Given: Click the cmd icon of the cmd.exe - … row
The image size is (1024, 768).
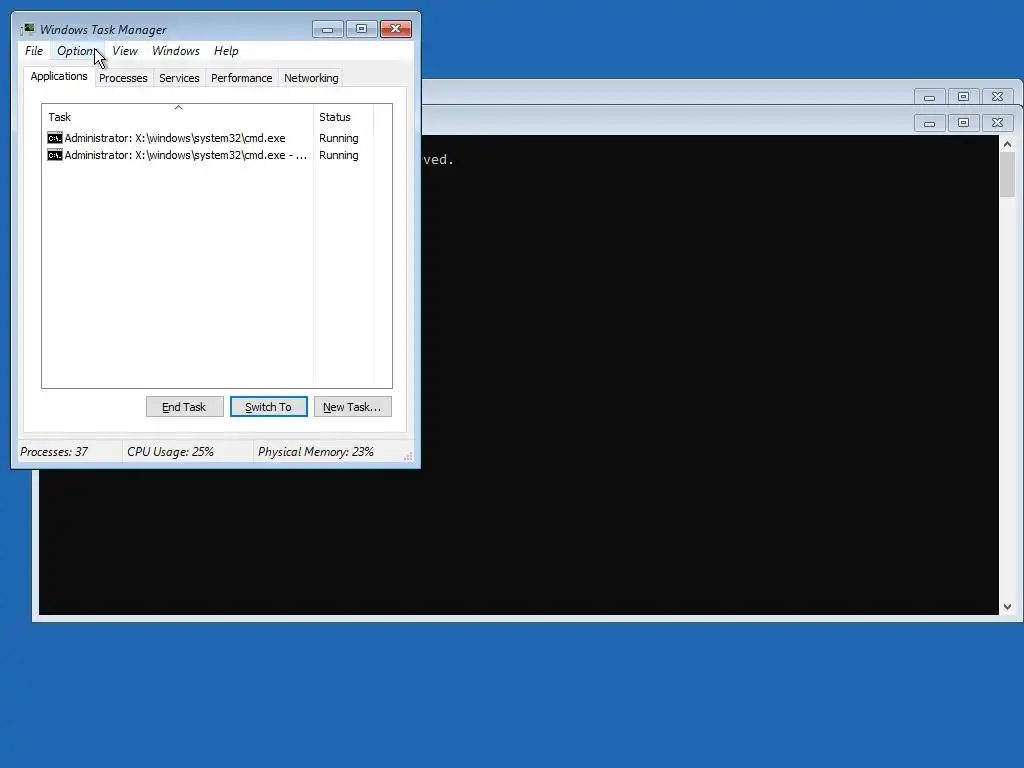Looking at the screenshot, I should pos(55,155).
